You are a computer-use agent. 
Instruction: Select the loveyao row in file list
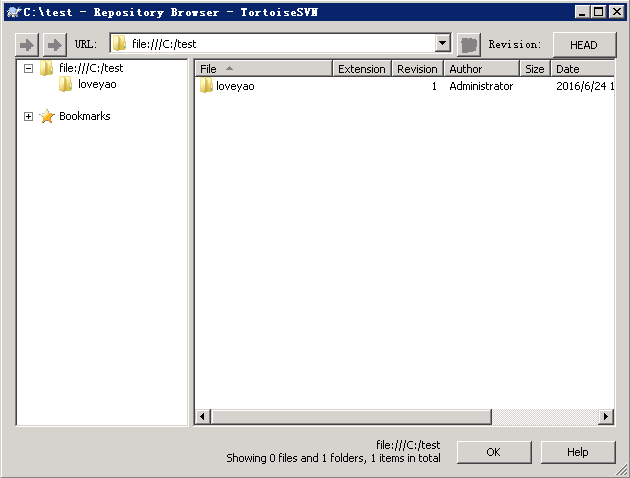[405, 86]
